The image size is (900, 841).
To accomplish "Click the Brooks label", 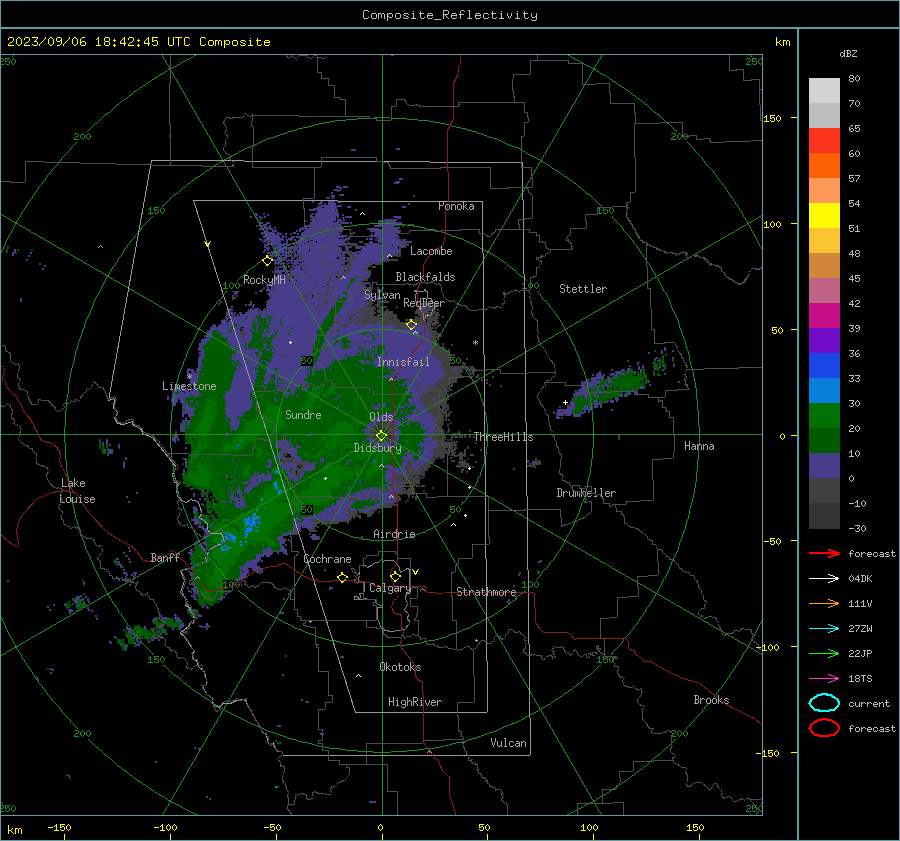I will pyautogui.click(x=711, y=700).
